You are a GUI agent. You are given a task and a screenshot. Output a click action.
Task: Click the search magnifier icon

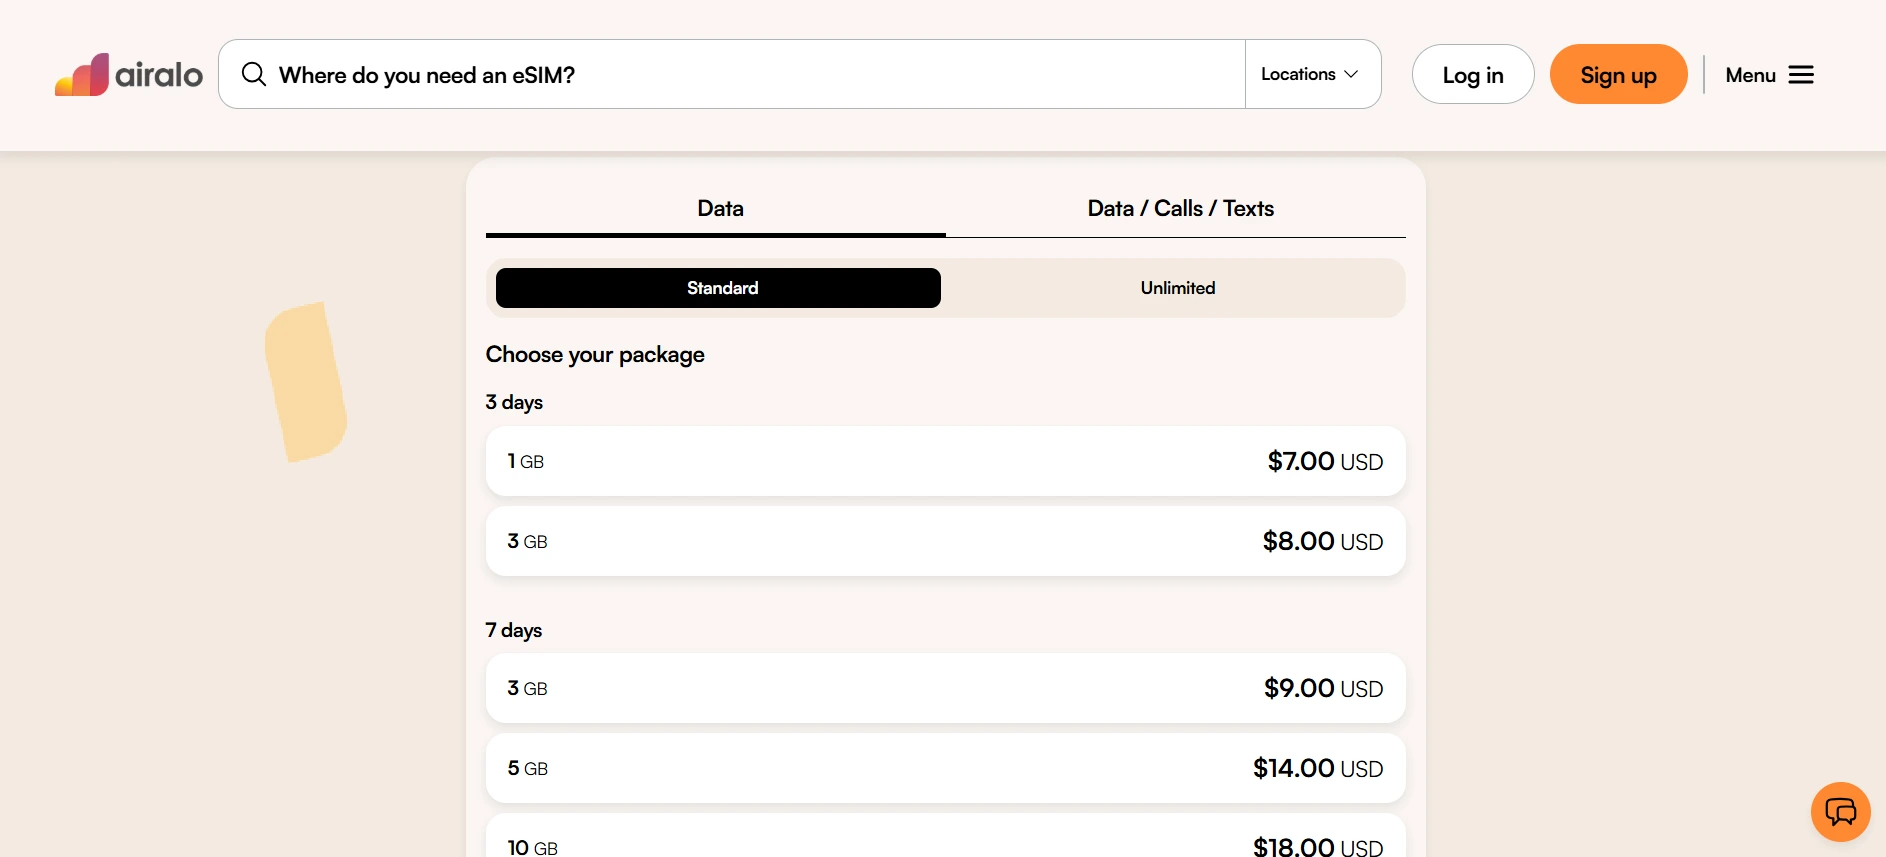[x=254, y=75]
